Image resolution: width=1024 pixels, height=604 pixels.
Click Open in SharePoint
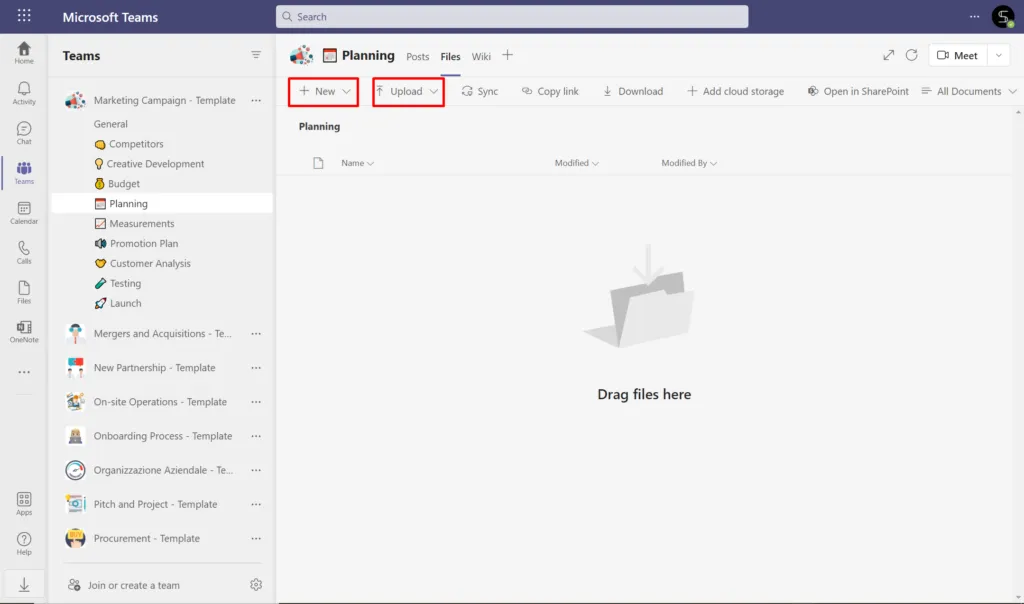[x=858, y=91]
